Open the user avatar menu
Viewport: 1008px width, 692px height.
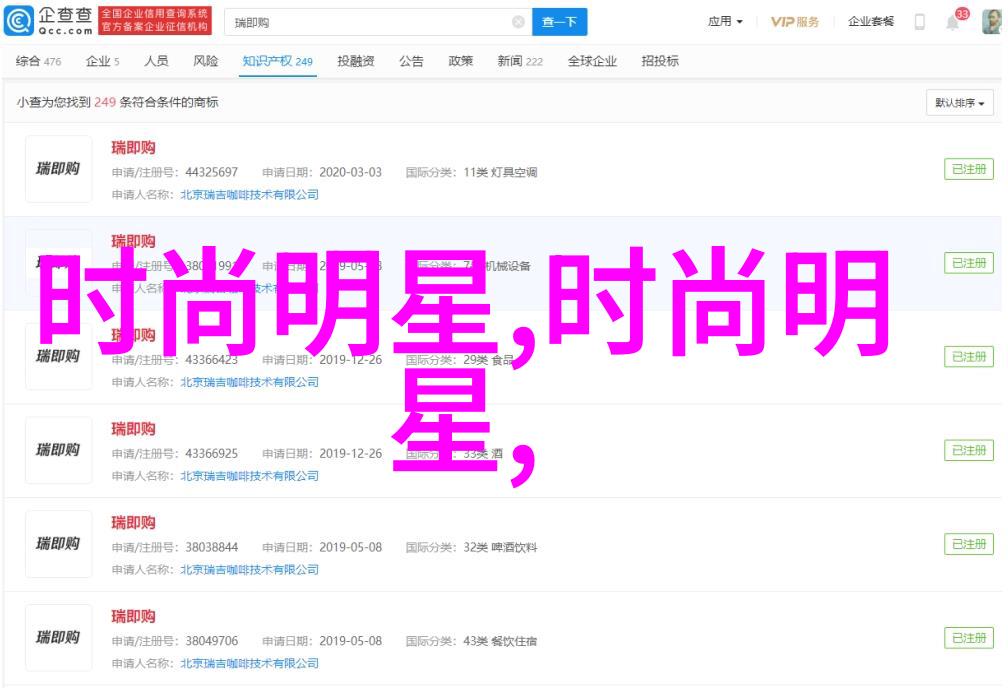991,22
